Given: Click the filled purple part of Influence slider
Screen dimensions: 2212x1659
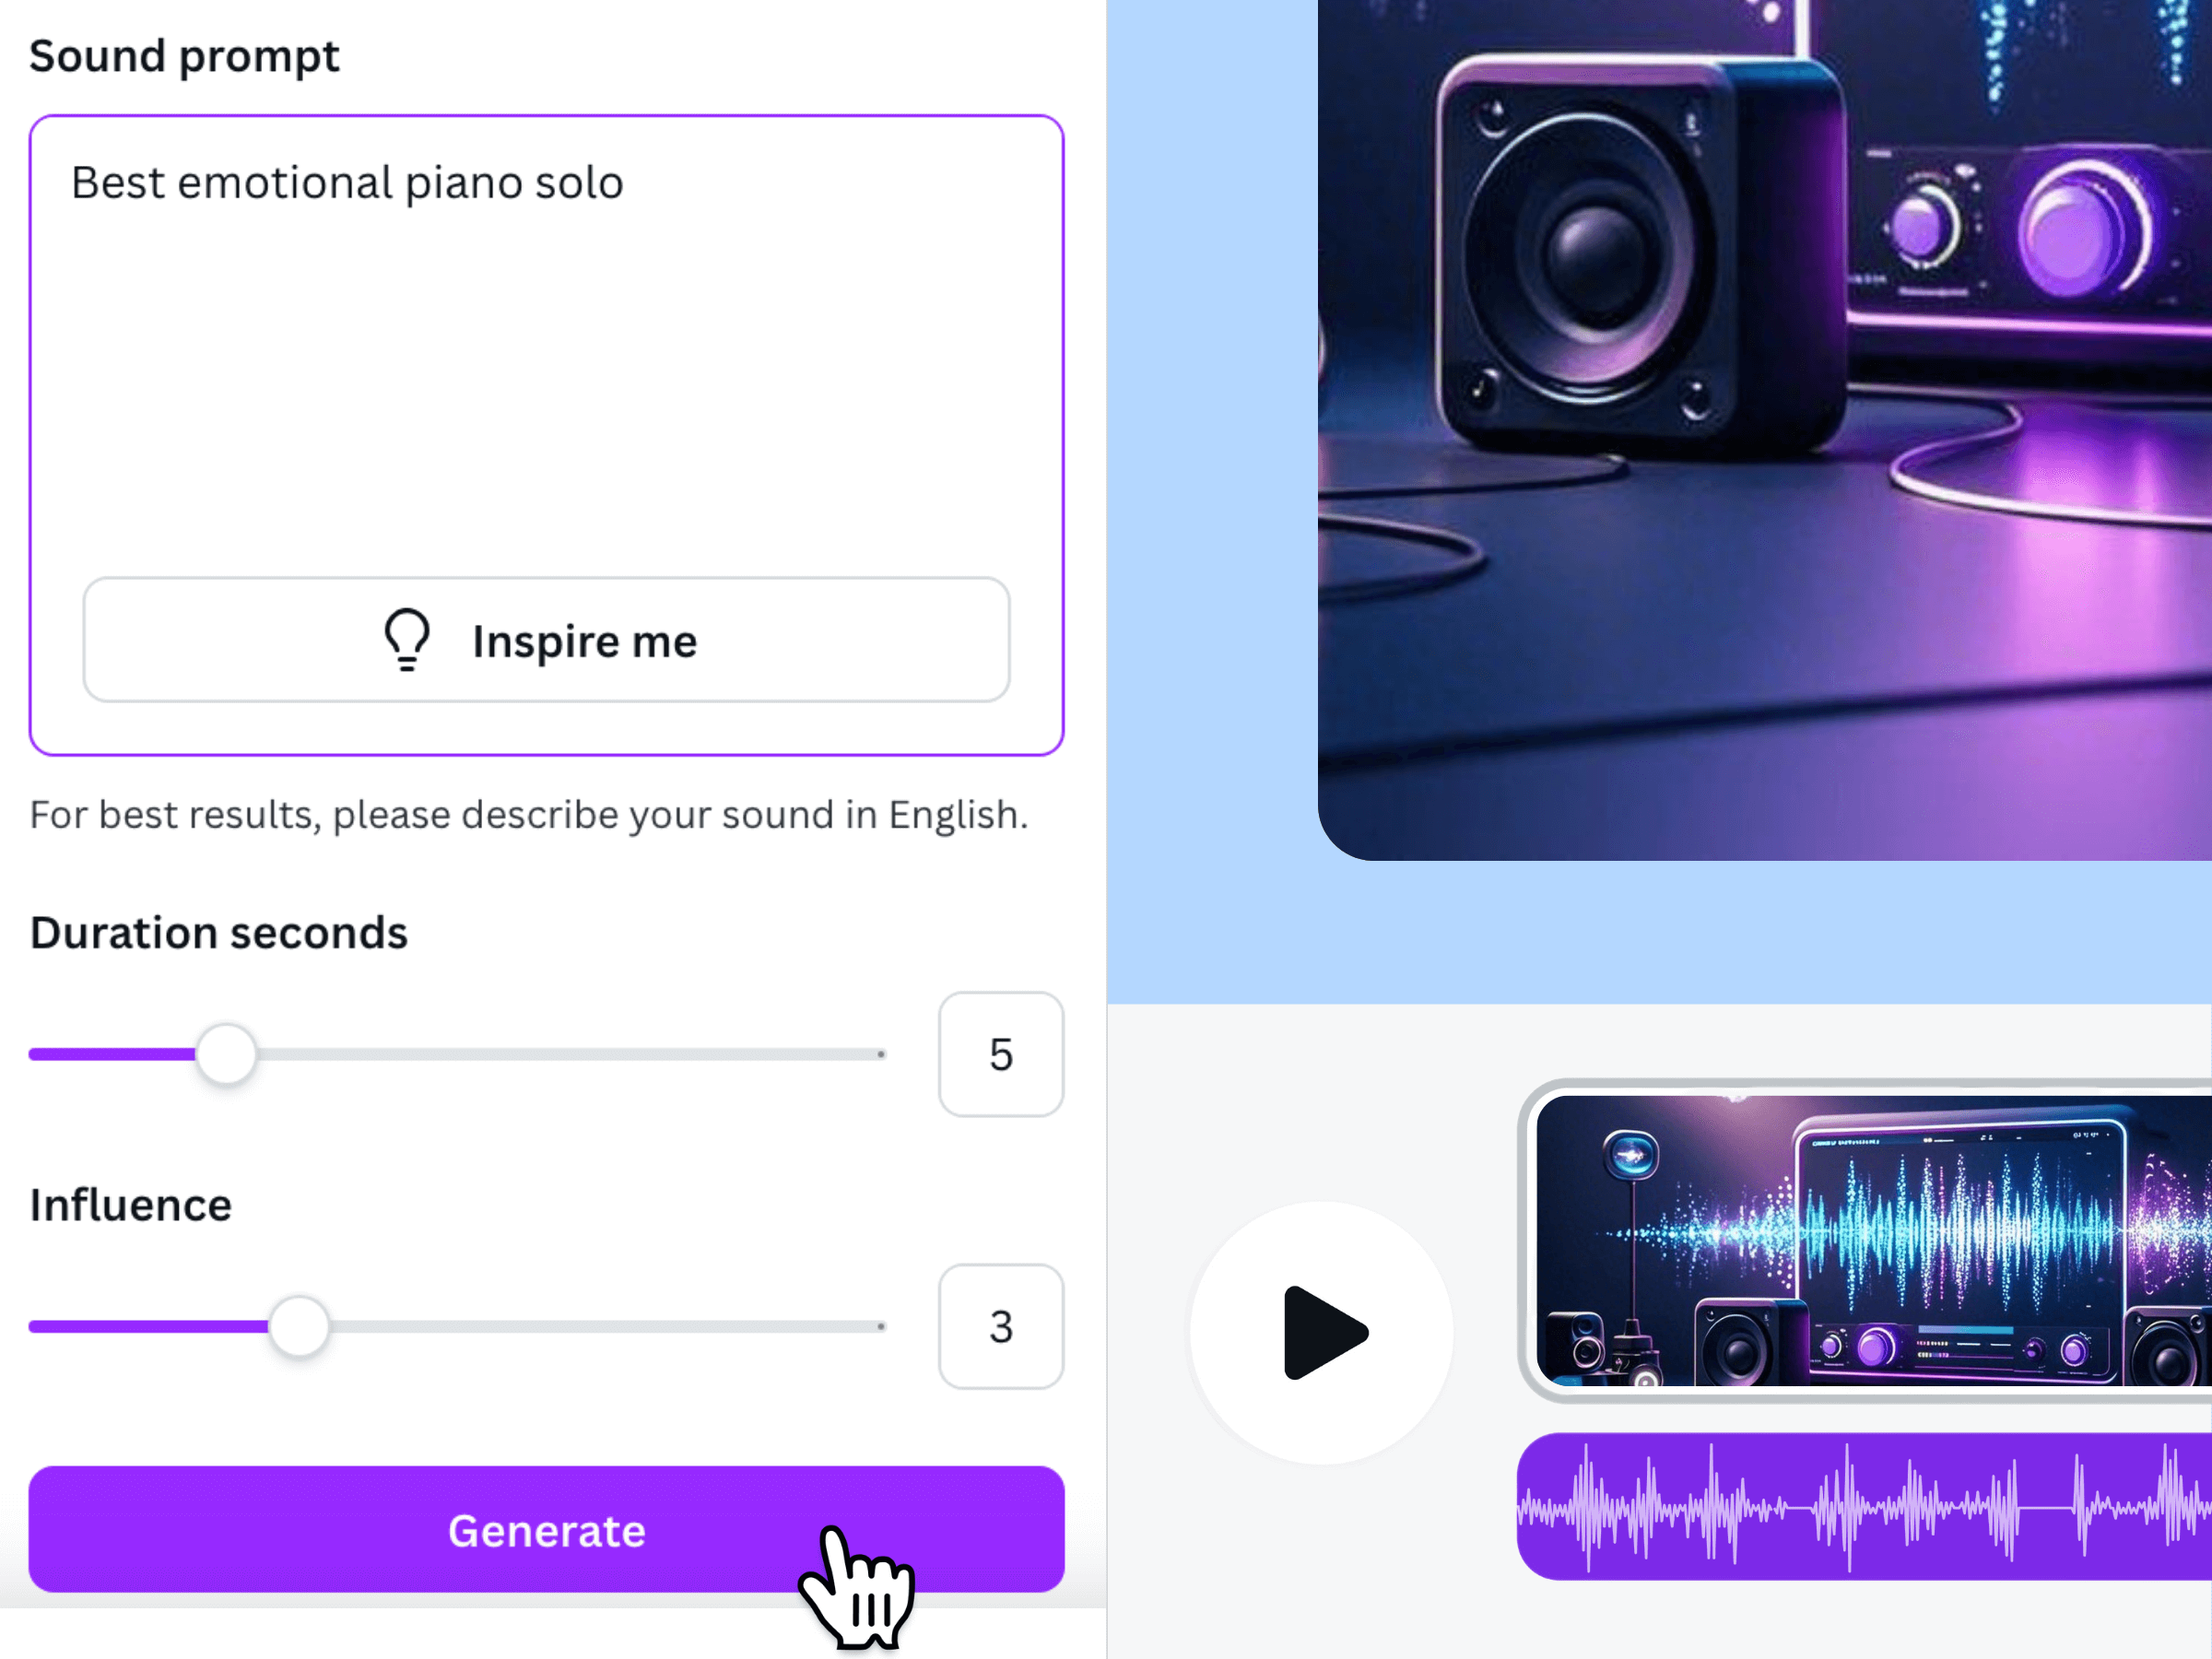Looking at the screenshot, I should tap(148, 1327).
